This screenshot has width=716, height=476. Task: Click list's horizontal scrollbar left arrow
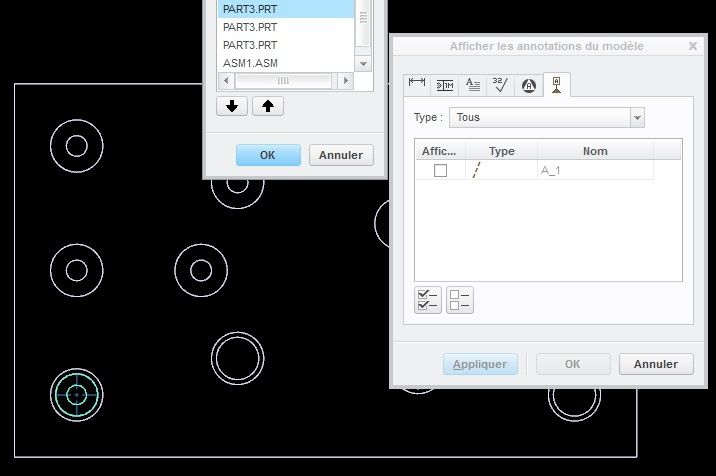tap(226, 81)
